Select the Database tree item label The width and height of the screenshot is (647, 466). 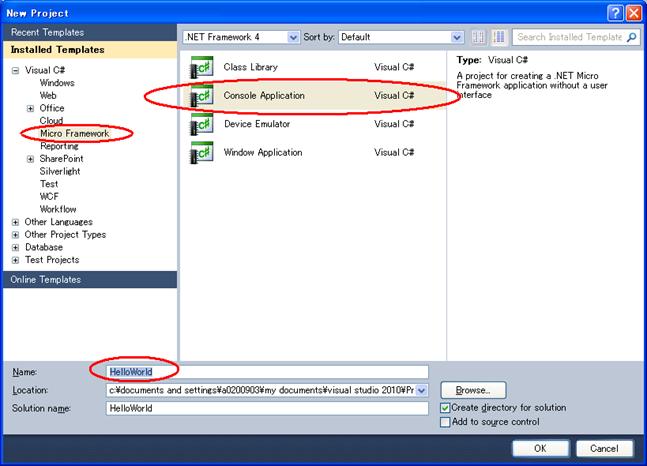pos(44,247)
